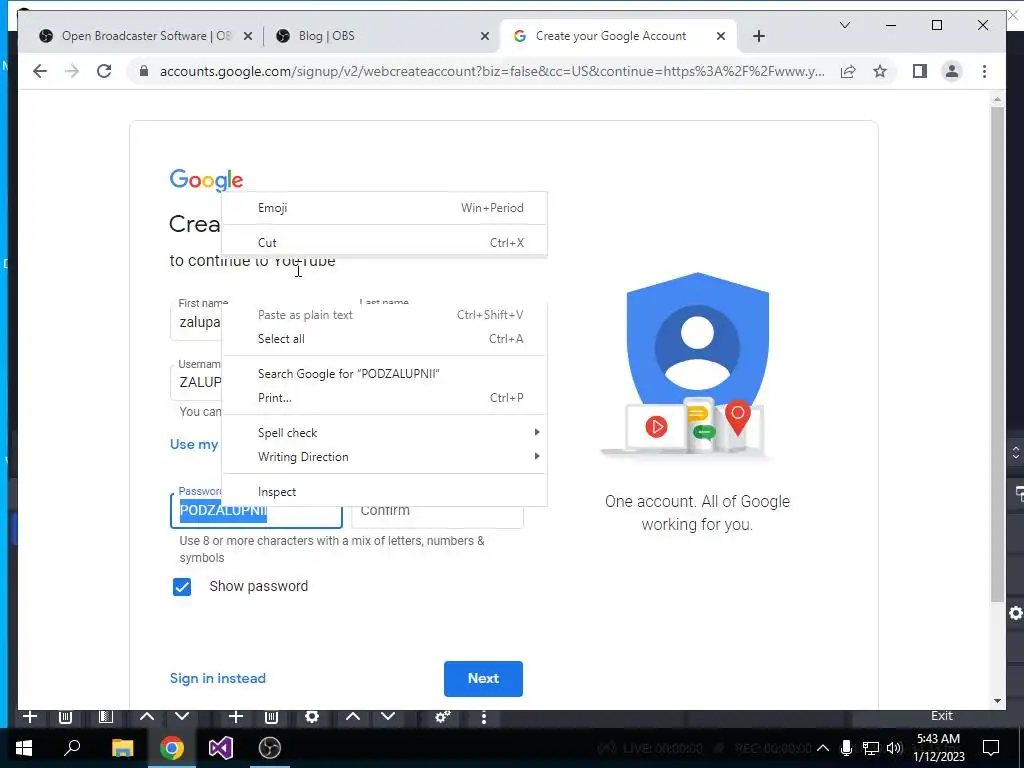Click the First name field containing zalupa

pos(196,322)
